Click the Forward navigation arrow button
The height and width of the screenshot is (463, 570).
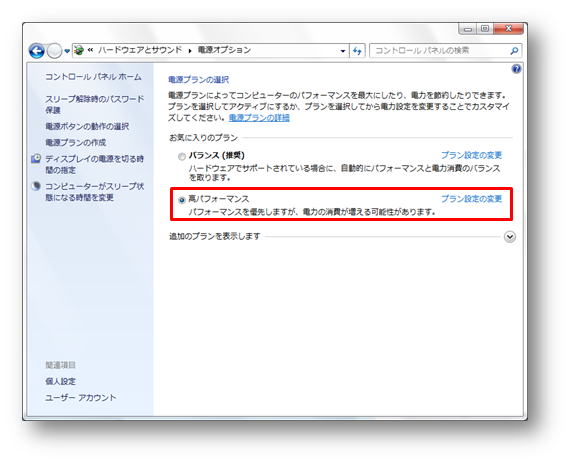point(55,51)
